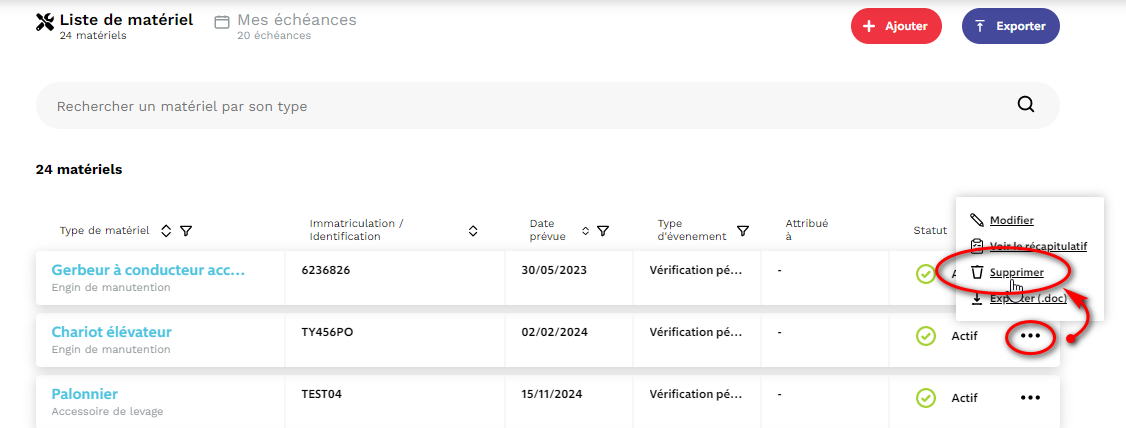Select Exporter (.doc) in the context menu

click(1028, 298)
